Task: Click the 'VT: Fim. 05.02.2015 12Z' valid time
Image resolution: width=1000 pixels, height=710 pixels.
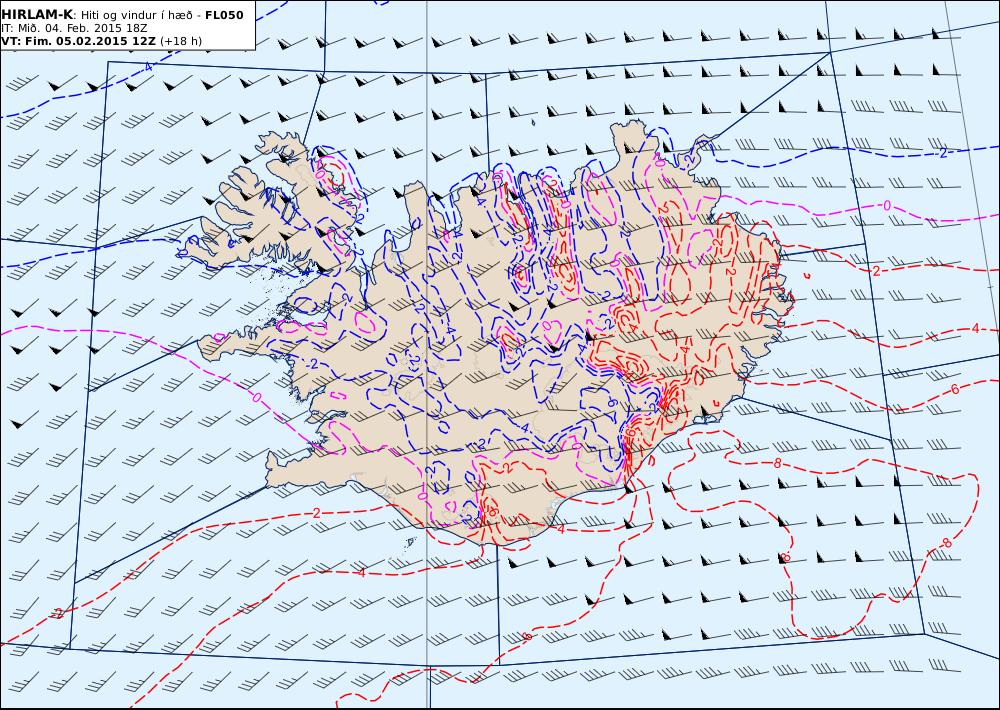Action: click(78, 41)
